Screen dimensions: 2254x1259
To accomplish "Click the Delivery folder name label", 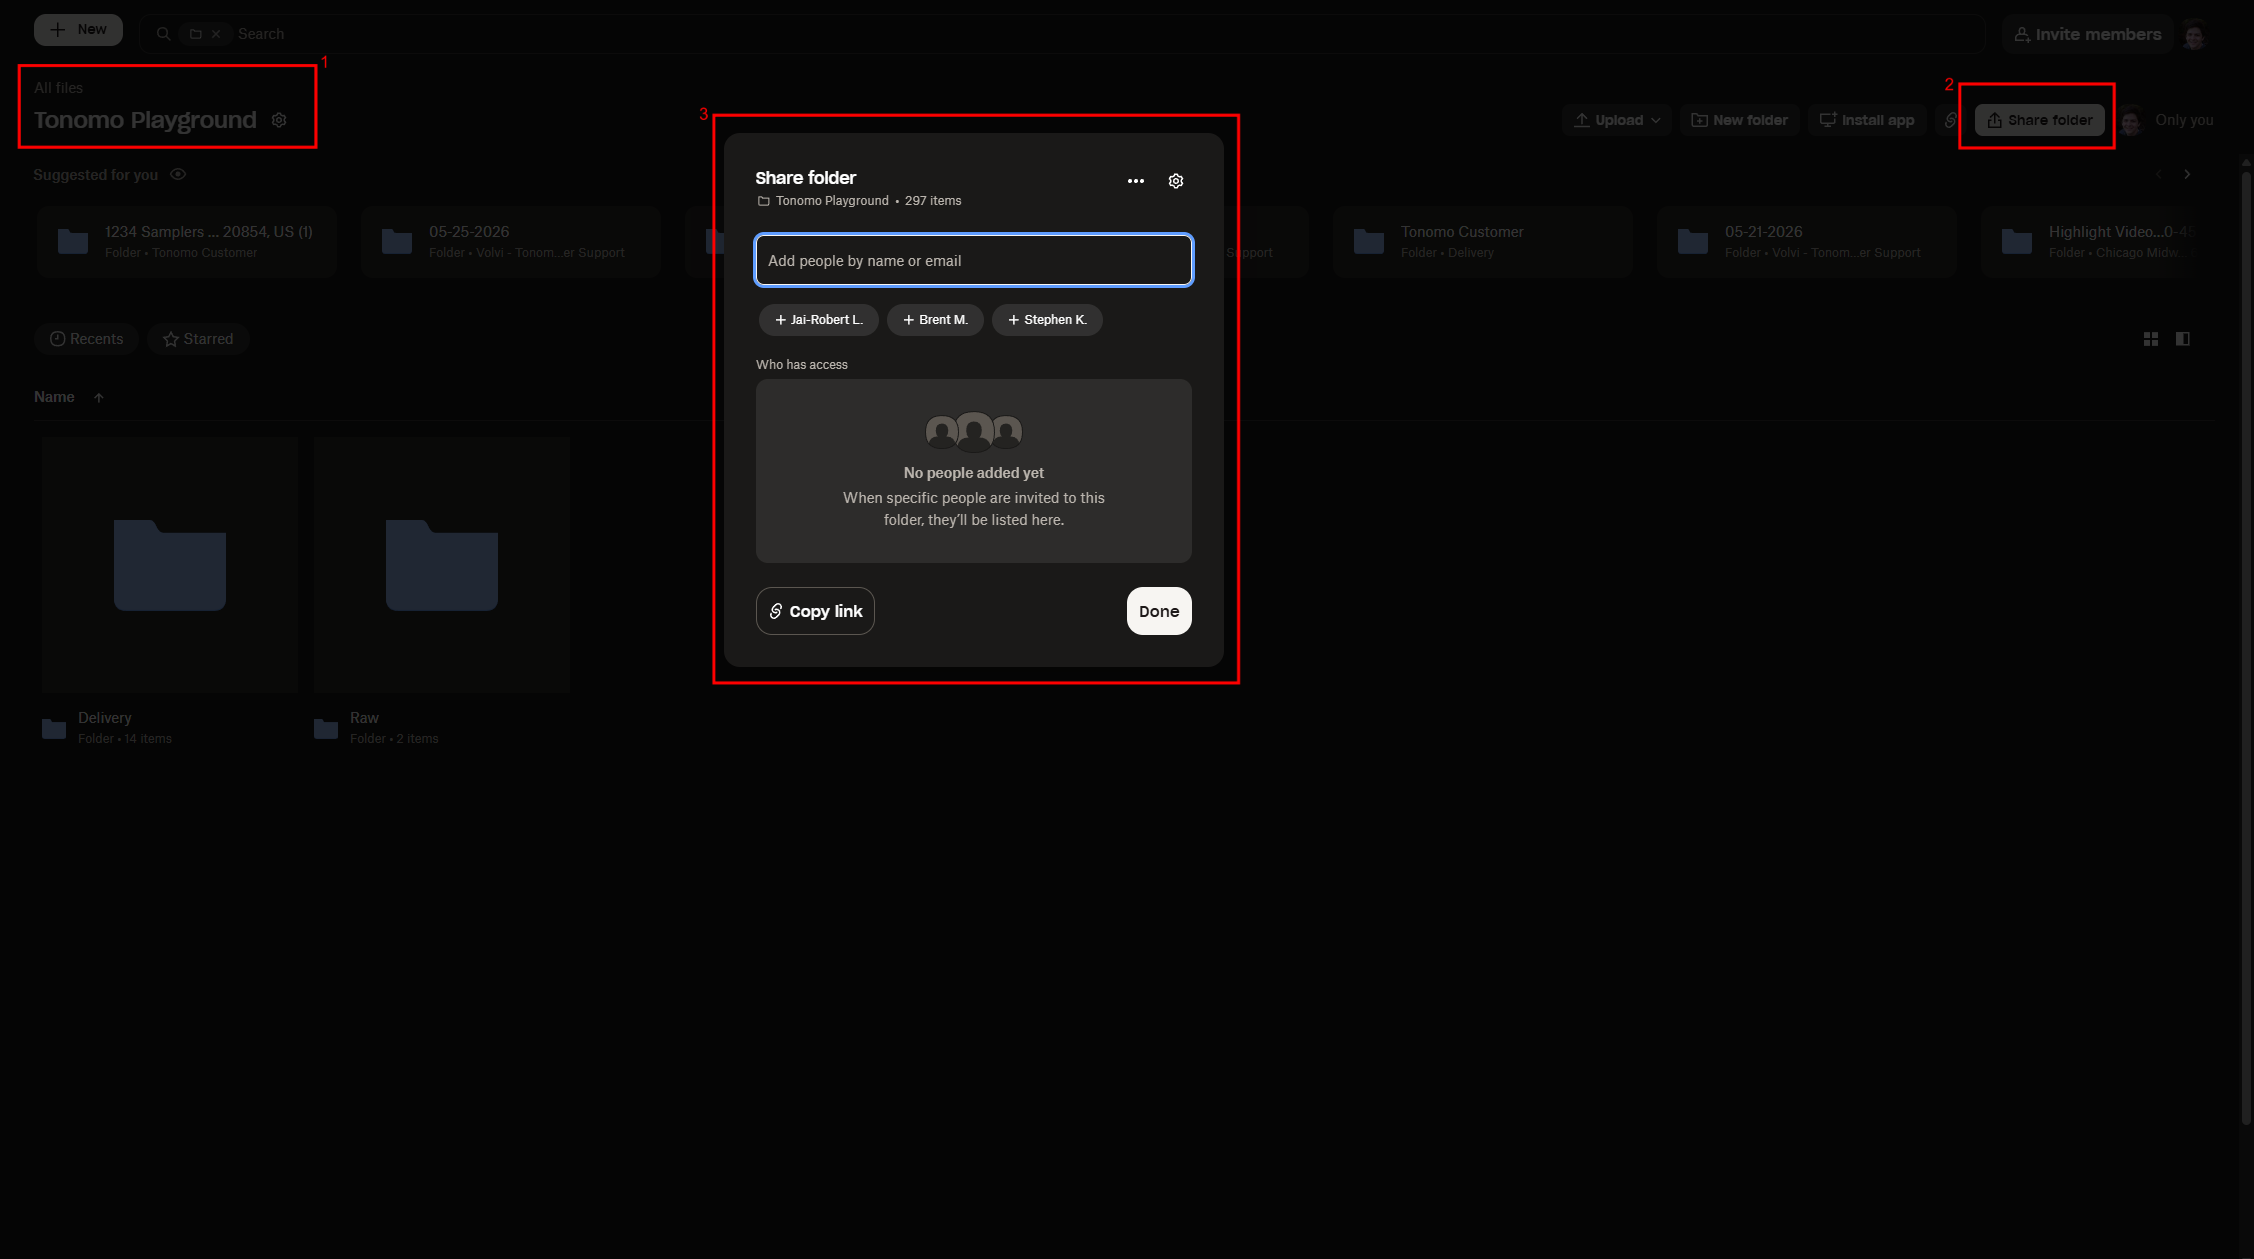I will click(105, 718).
